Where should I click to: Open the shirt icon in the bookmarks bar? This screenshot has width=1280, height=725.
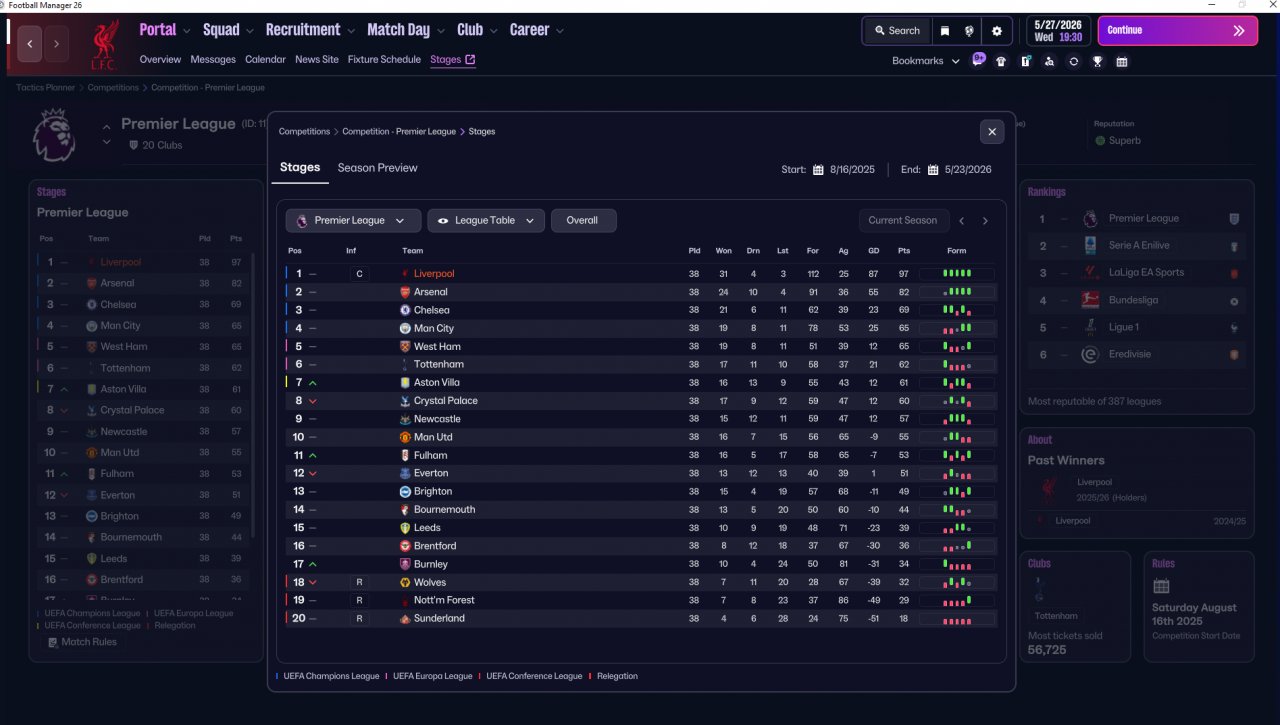coord(1001,61)
